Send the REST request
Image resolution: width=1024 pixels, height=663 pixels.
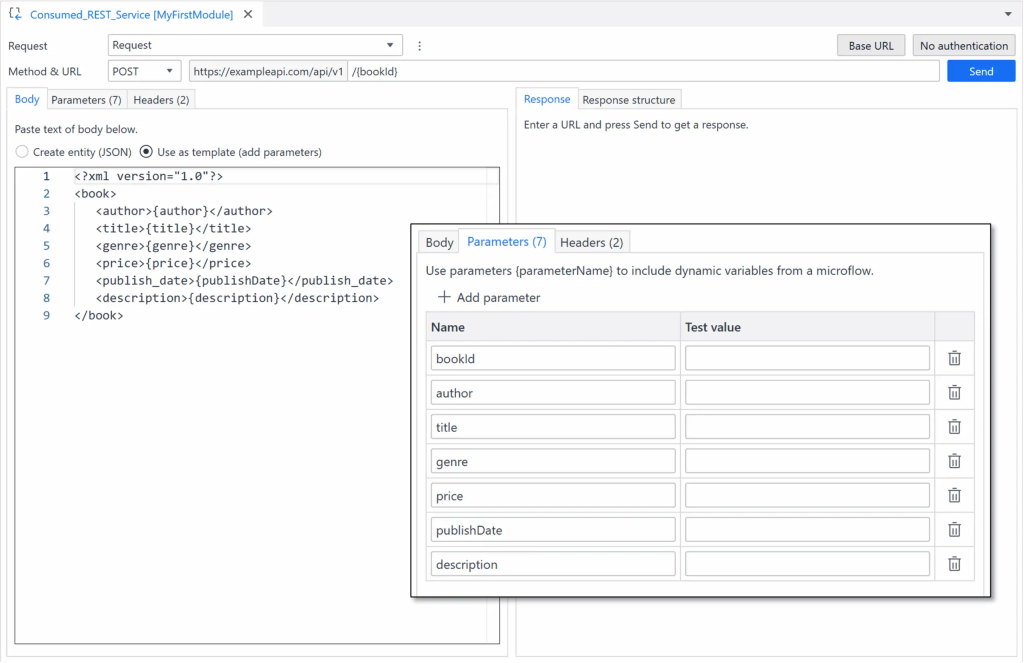pos(981,71)
